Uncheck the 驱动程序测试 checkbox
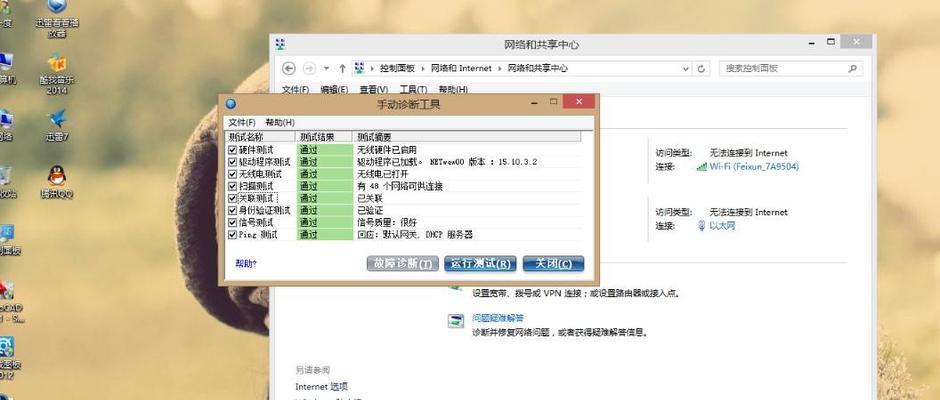Screen dimensions: 940x400 tap(233, 162)
